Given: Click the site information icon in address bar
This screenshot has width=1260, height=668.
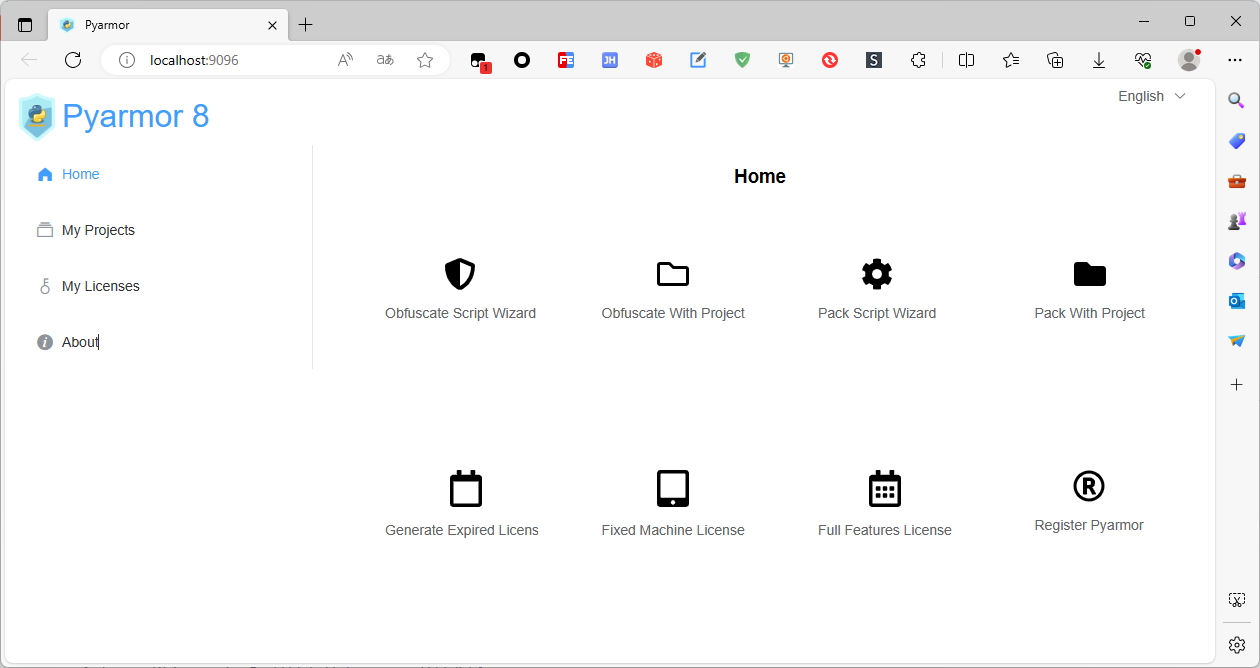Looking at the screenshot, I should point(127,60).
